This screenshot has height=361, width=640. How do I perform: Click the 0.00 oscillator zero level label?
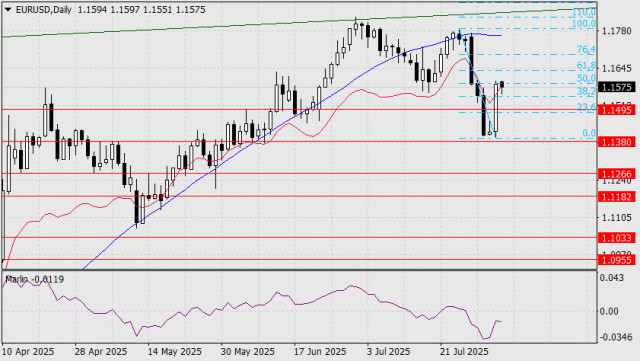point(609,311)
